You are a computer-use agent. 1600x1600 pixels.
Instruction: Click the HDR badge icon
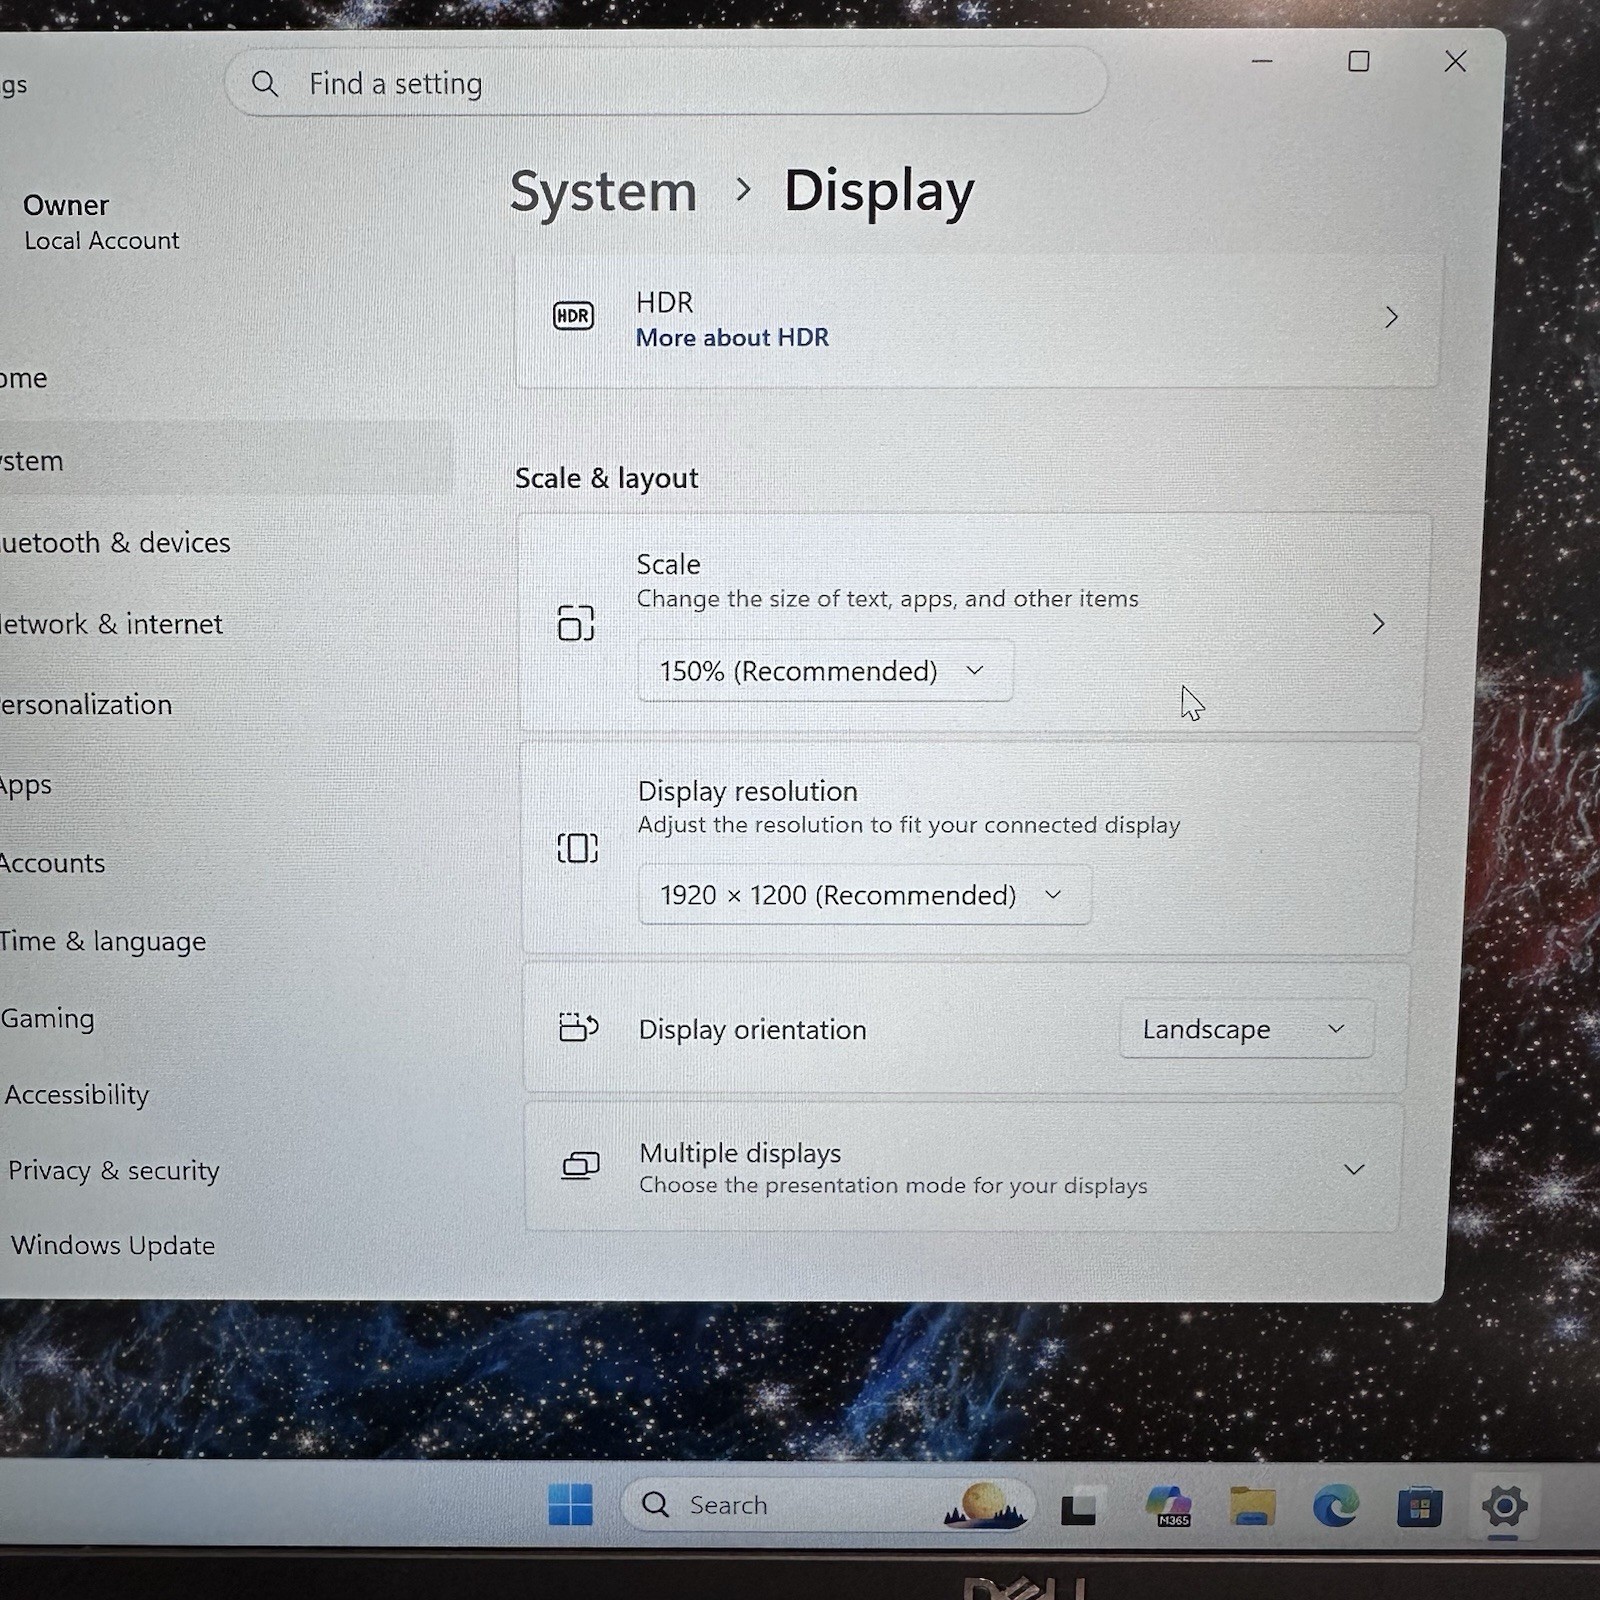pyautogui.click(x=573, y=316)
